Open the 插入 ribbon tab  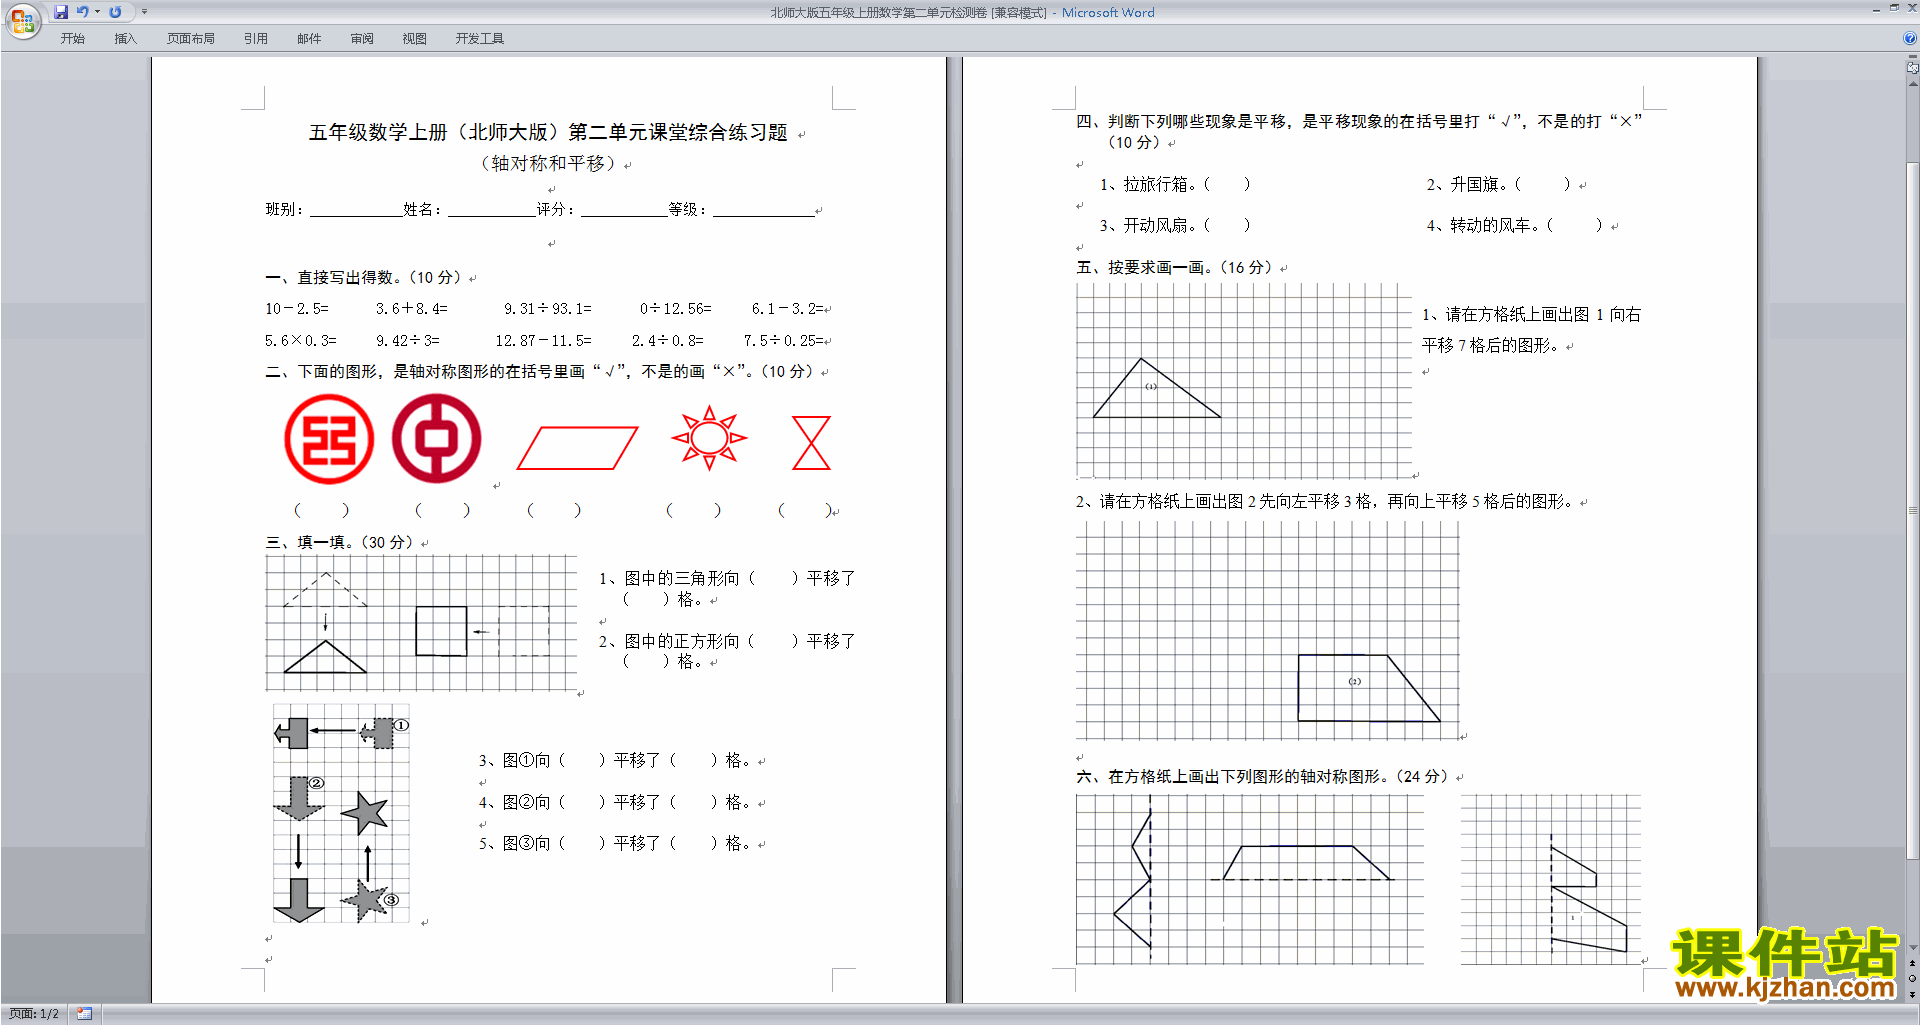point(125,39)
